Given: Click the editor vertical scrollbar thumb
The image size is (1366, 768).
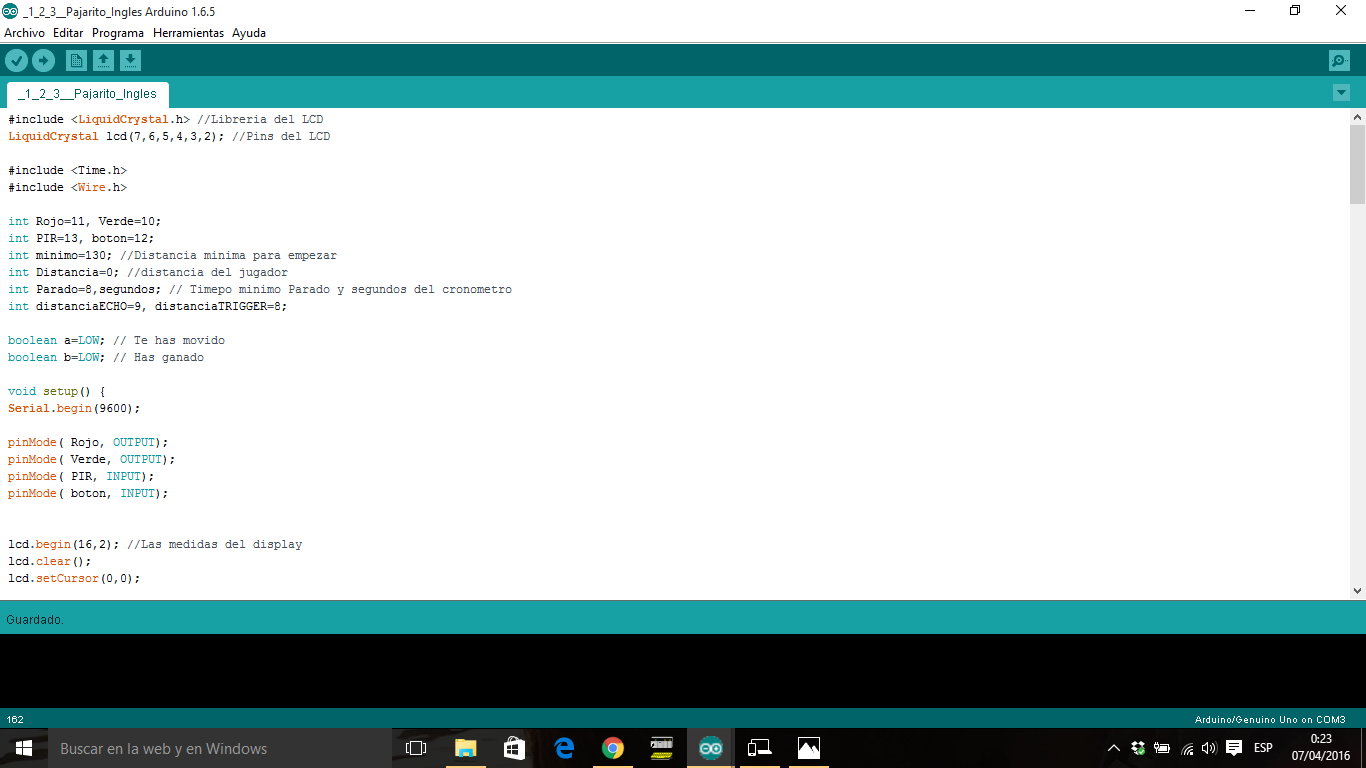Looking at the screenshot, I should pyautogui.click(x=1357, y=165).
